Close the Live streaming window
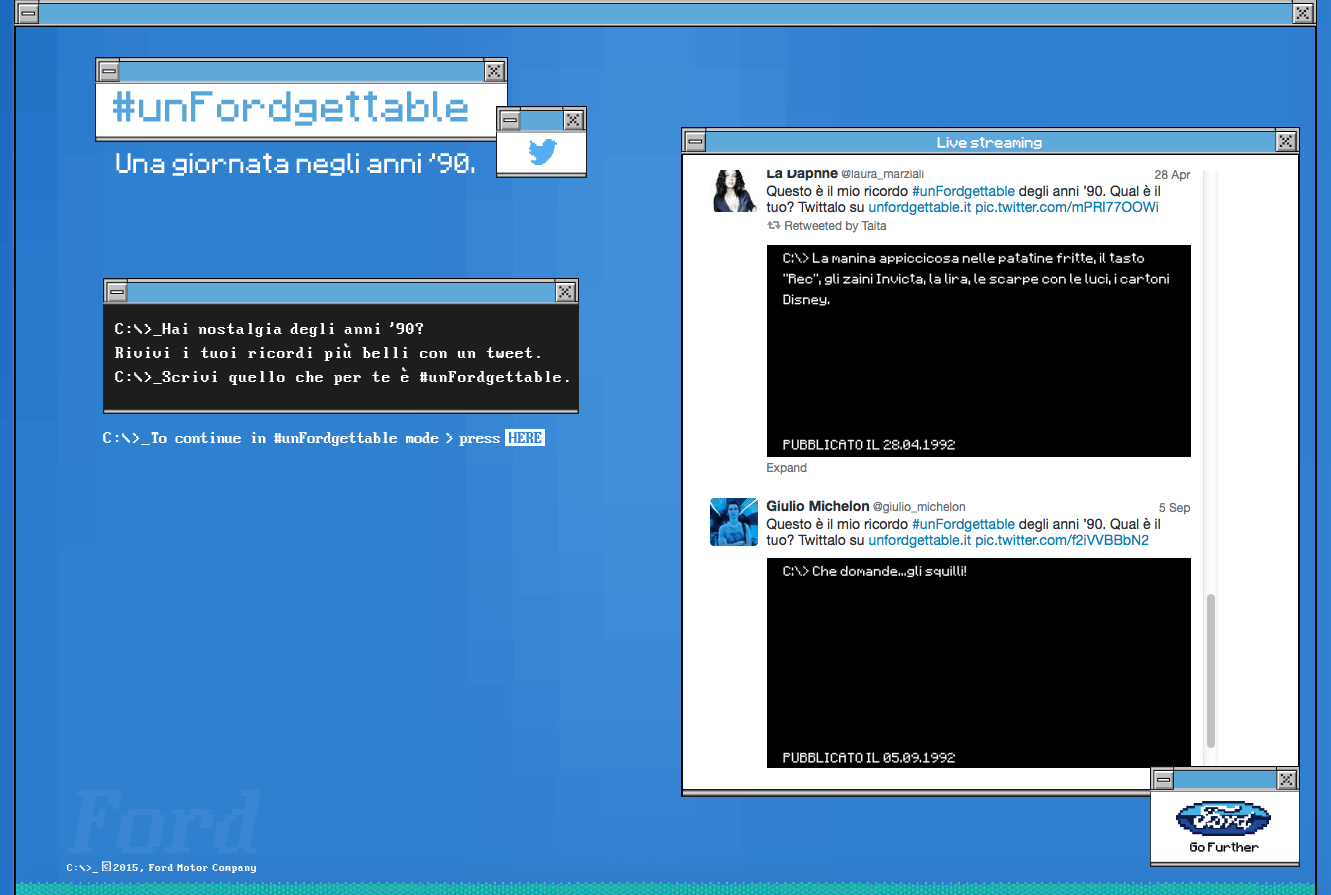1331x895 pixels. [1287, 141]
